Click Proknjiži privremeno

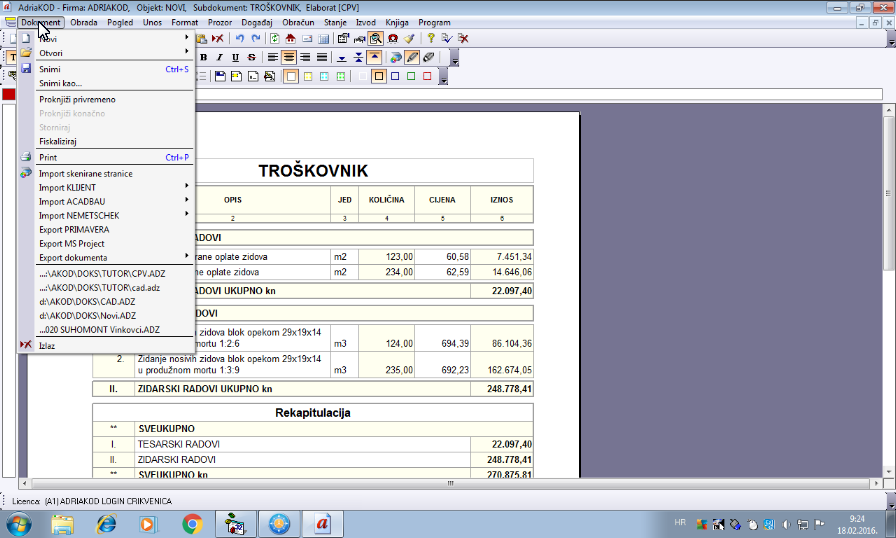click(x=107, y=99)
